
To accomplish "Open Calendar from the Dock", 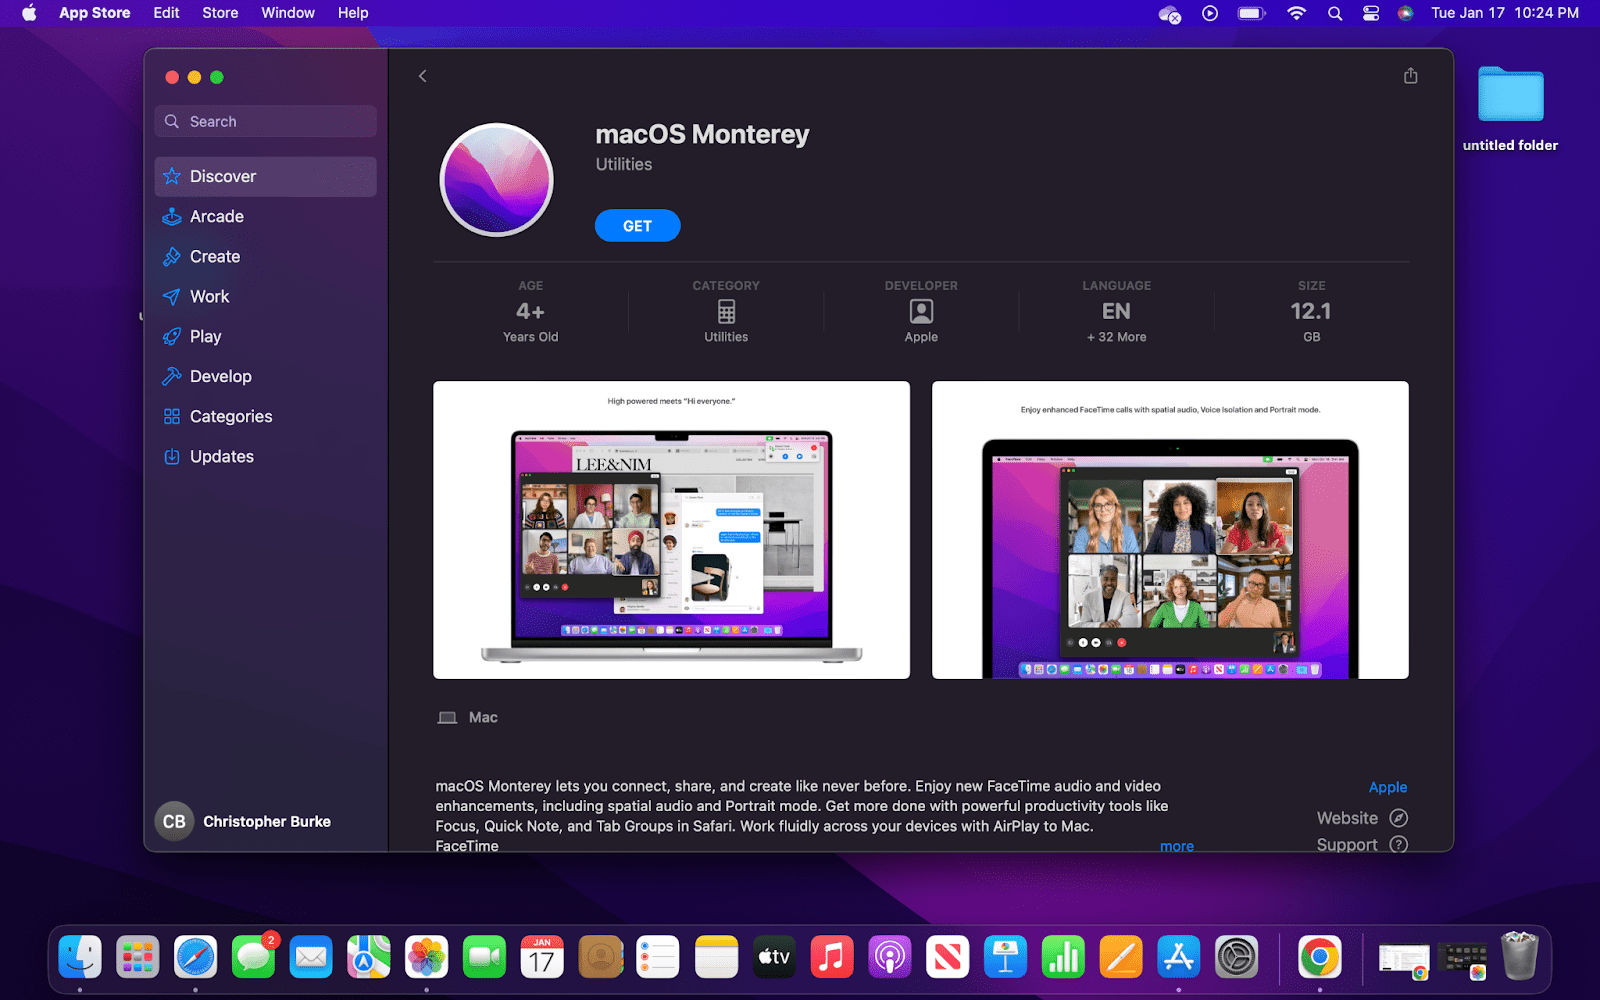I will [542, 958].
